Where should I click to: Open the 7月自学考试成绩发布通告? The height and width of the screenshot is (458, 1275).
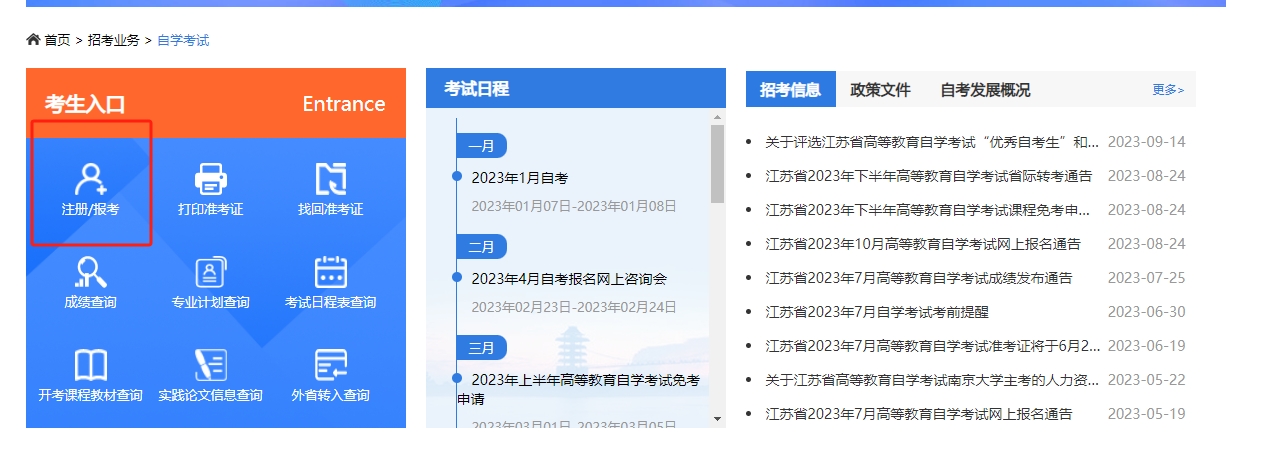click(x=918, y=278)
